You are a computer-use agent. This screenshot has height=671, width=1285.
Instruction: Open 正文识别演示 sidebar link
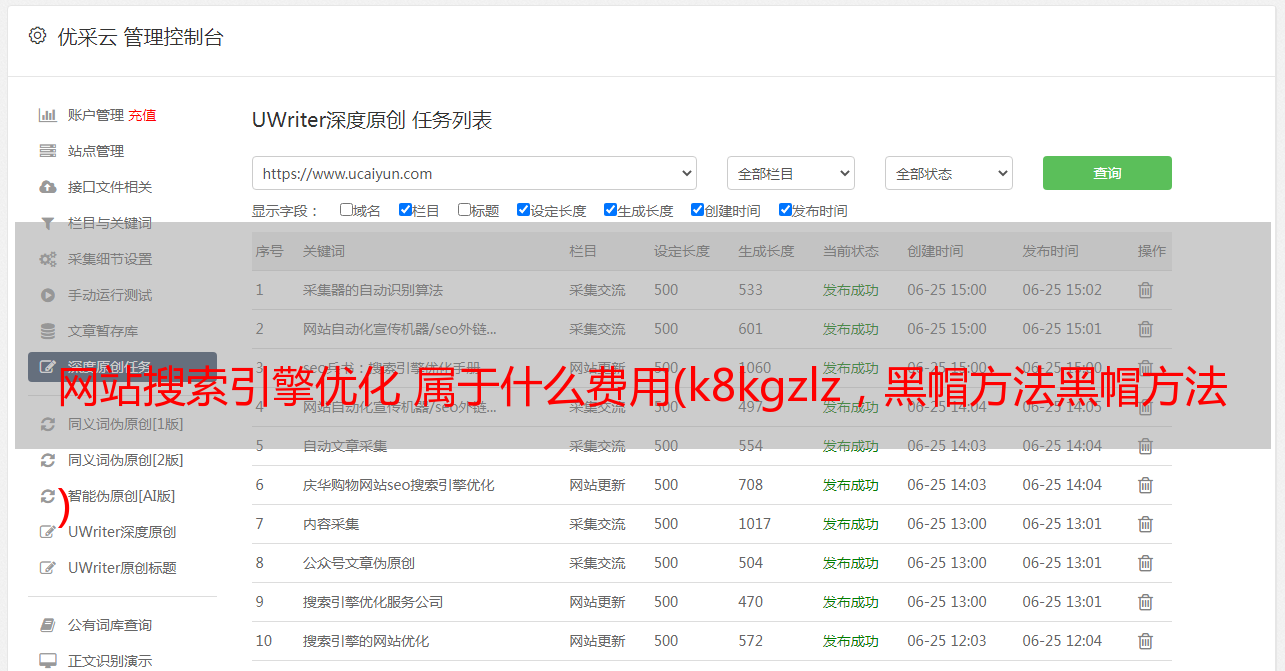tap(110, 661)
